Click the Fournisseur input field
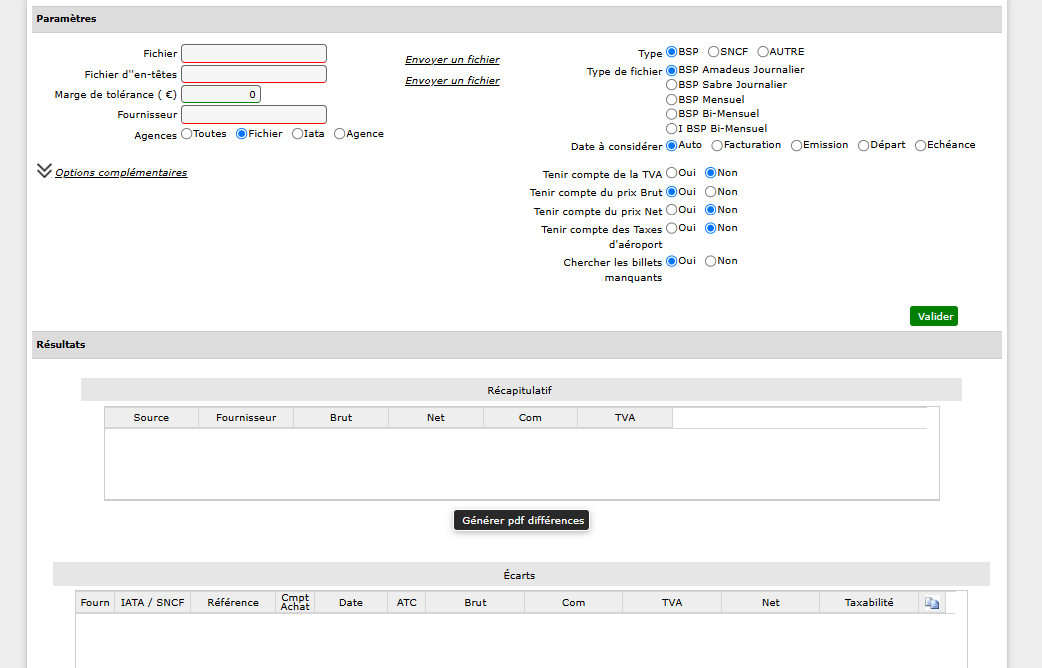1042x668 pixels. click(254, 114)
